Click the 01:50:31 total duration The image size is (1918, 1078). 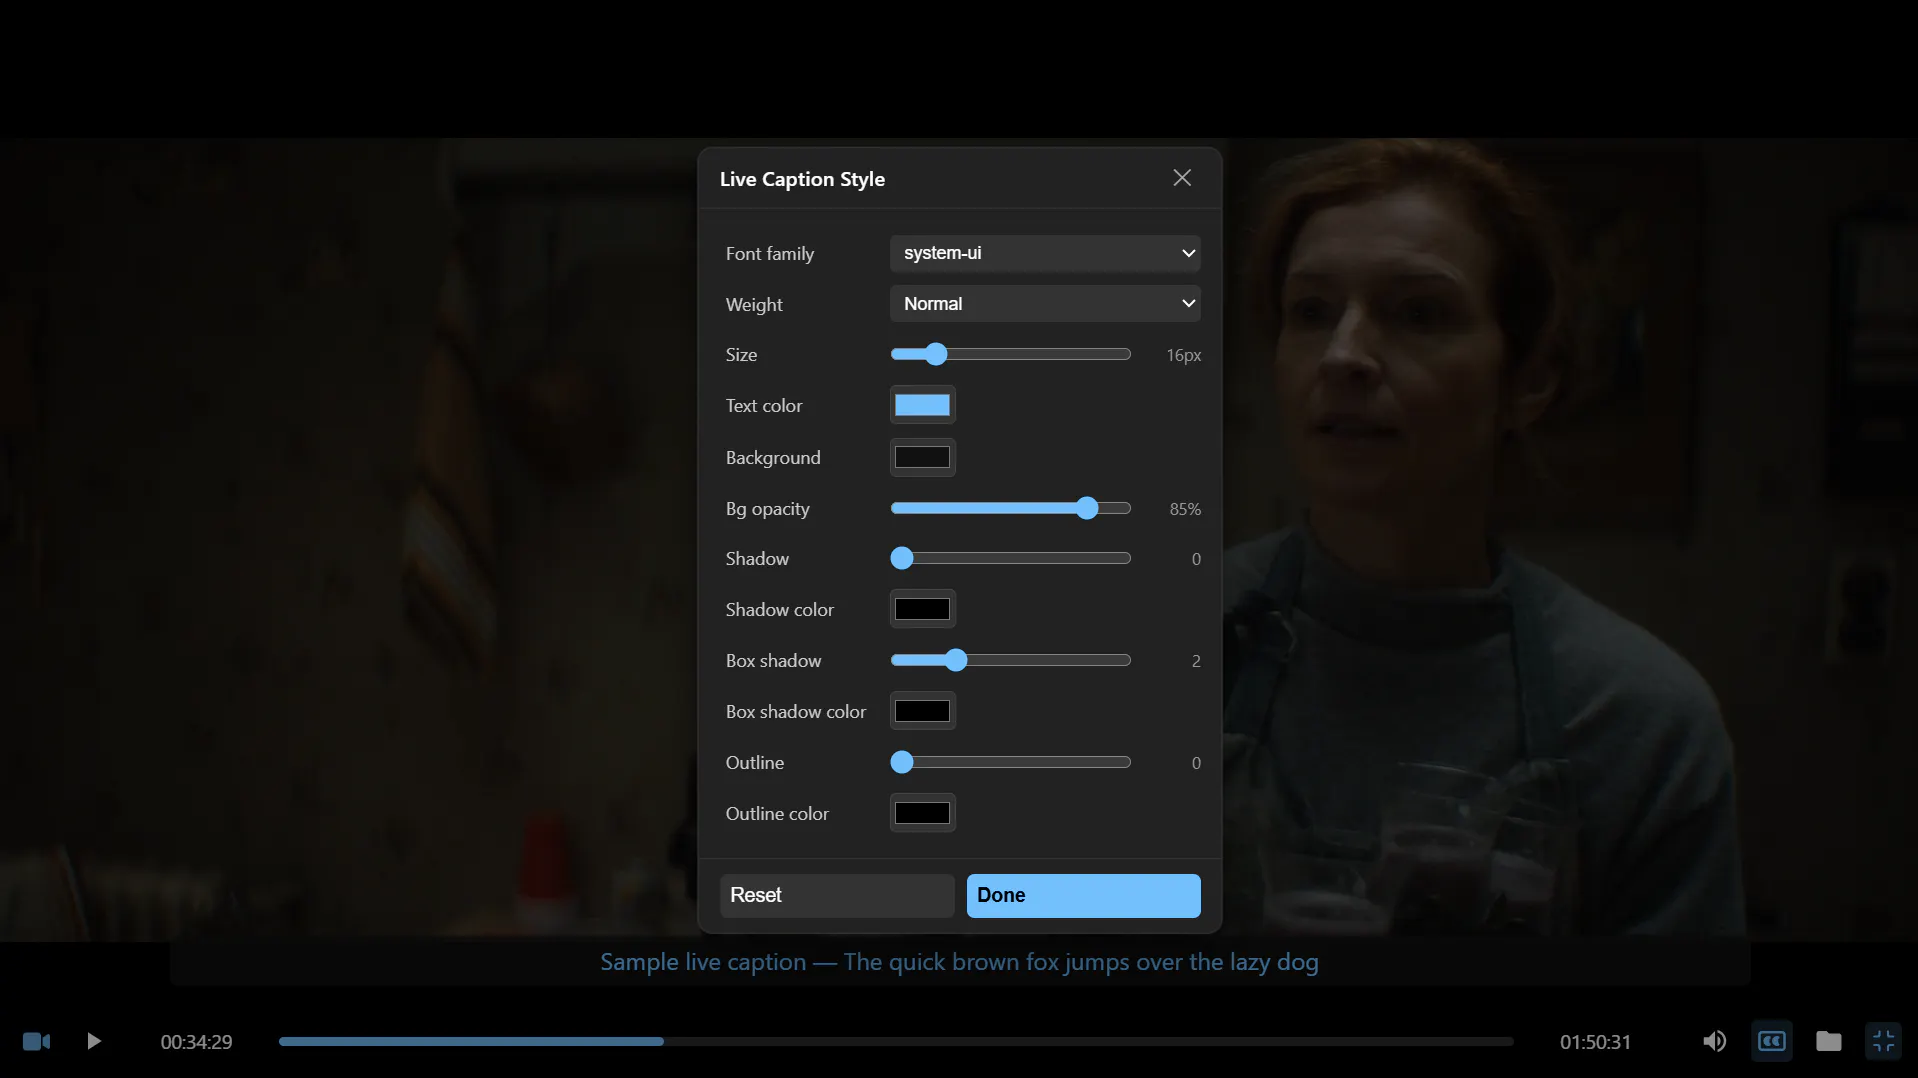(x=1595, y=1042)
